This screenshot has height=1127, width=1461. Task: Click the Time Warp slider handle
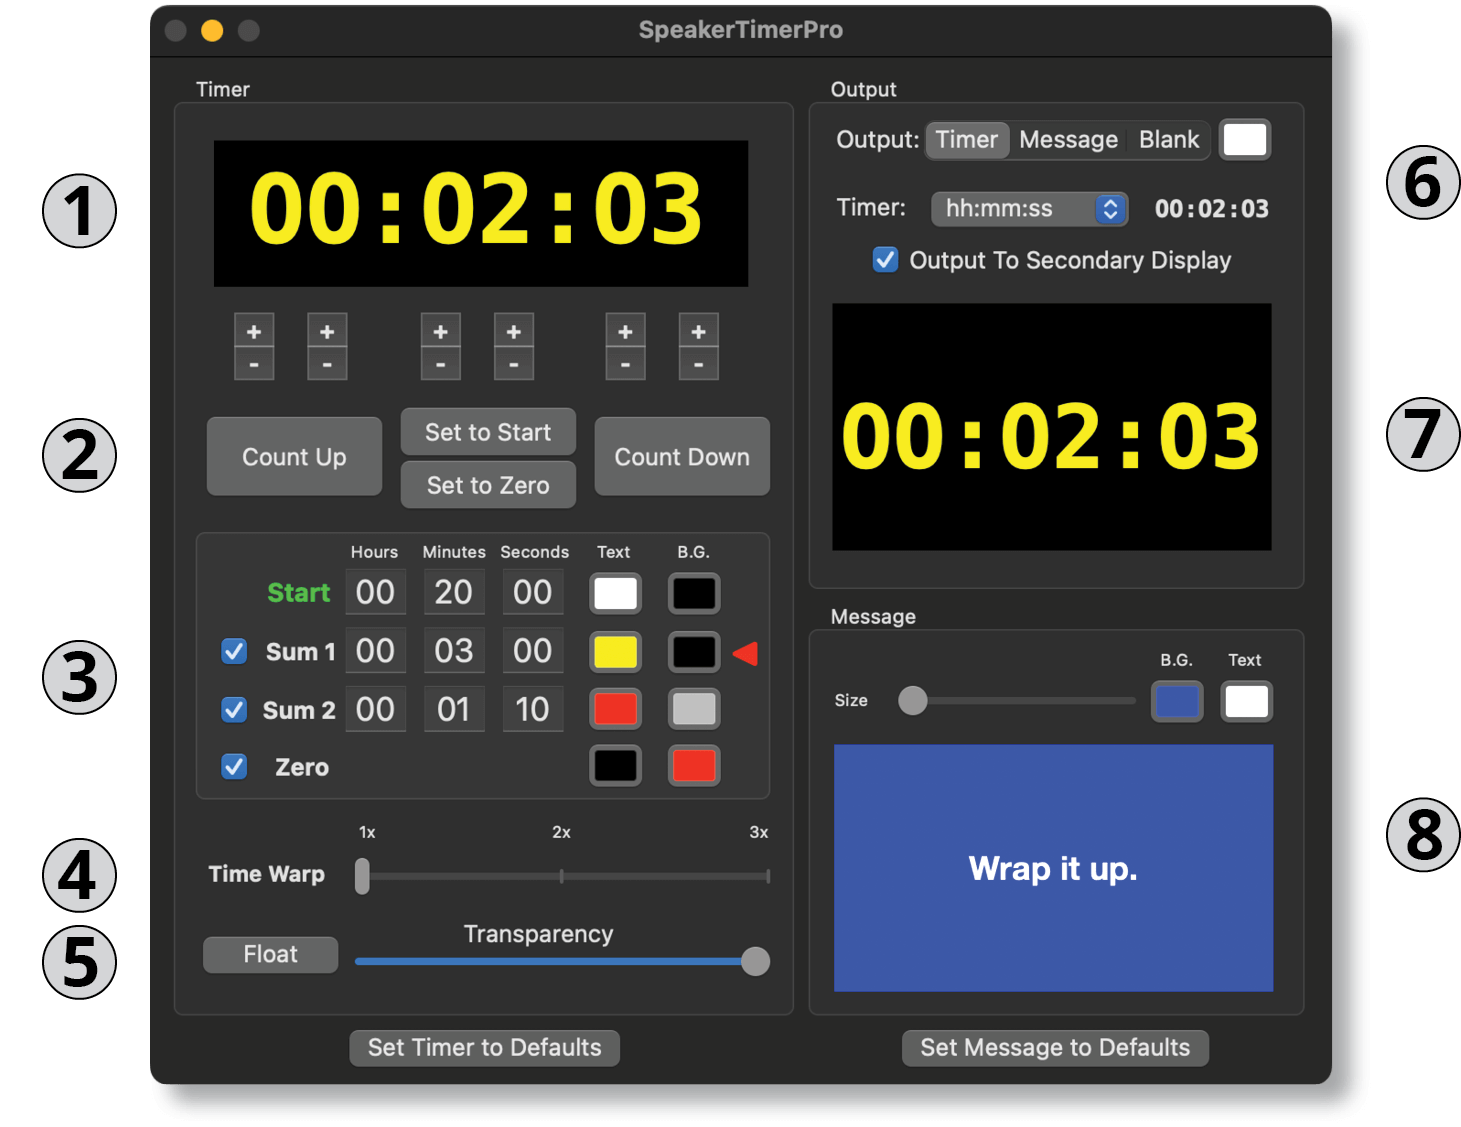pos(362,876)
